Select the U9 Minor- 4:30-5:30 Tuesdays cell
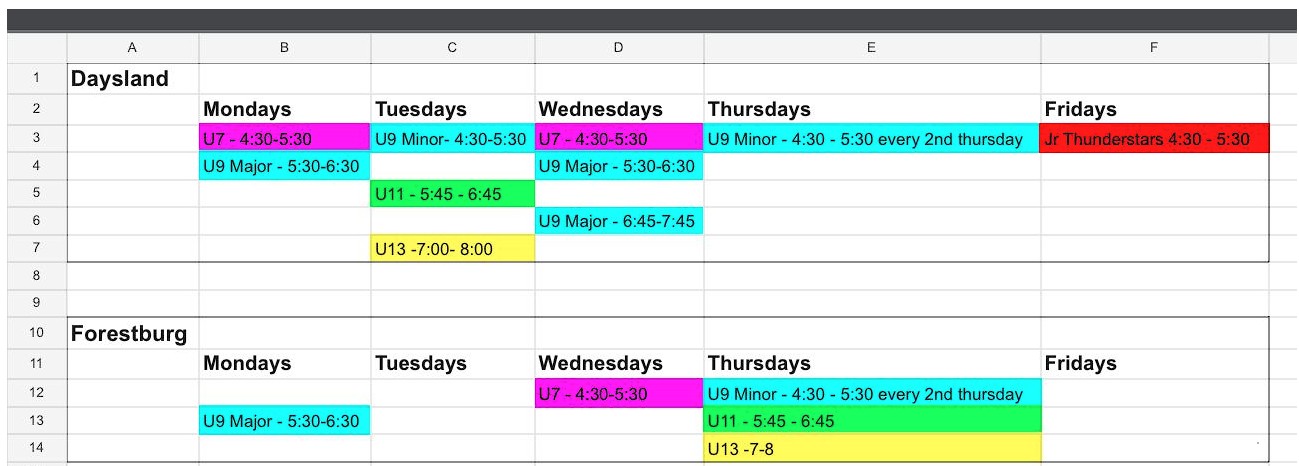Screen dimensions: 1299x466 point(452,139)
